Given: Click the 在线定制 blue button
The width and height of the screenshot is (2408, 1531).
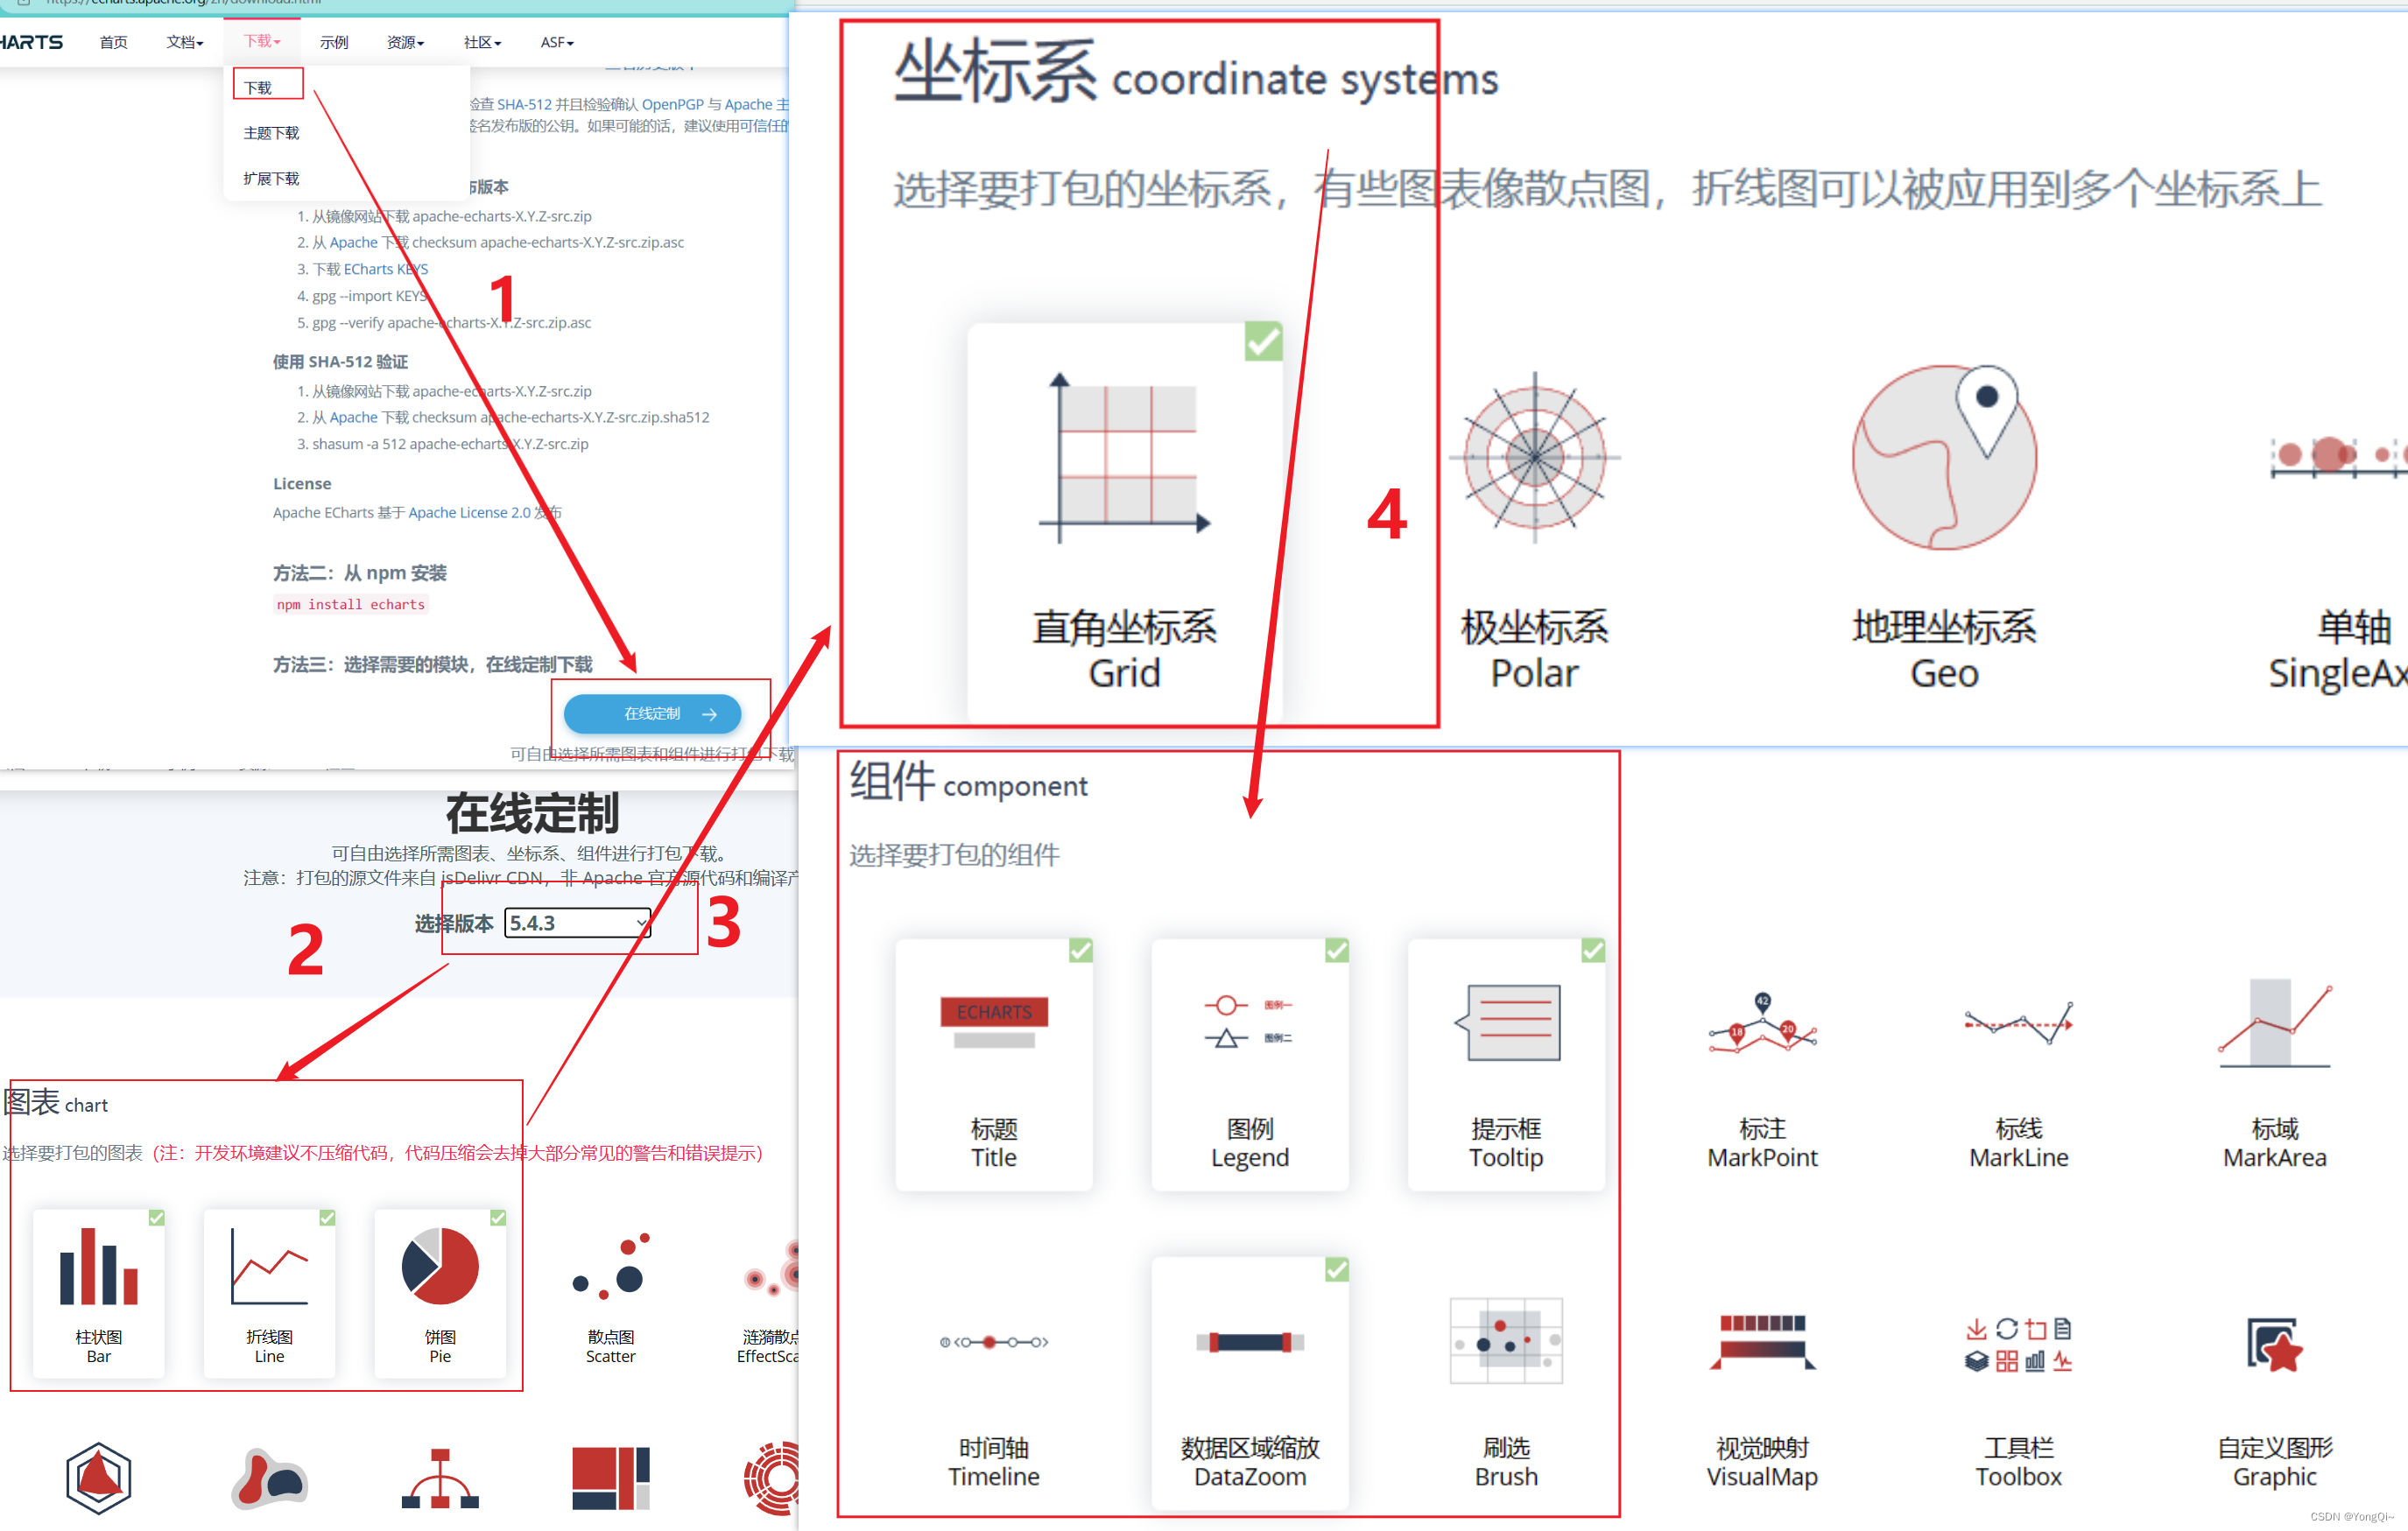Looking at the screenshot, I should [652, 713].
